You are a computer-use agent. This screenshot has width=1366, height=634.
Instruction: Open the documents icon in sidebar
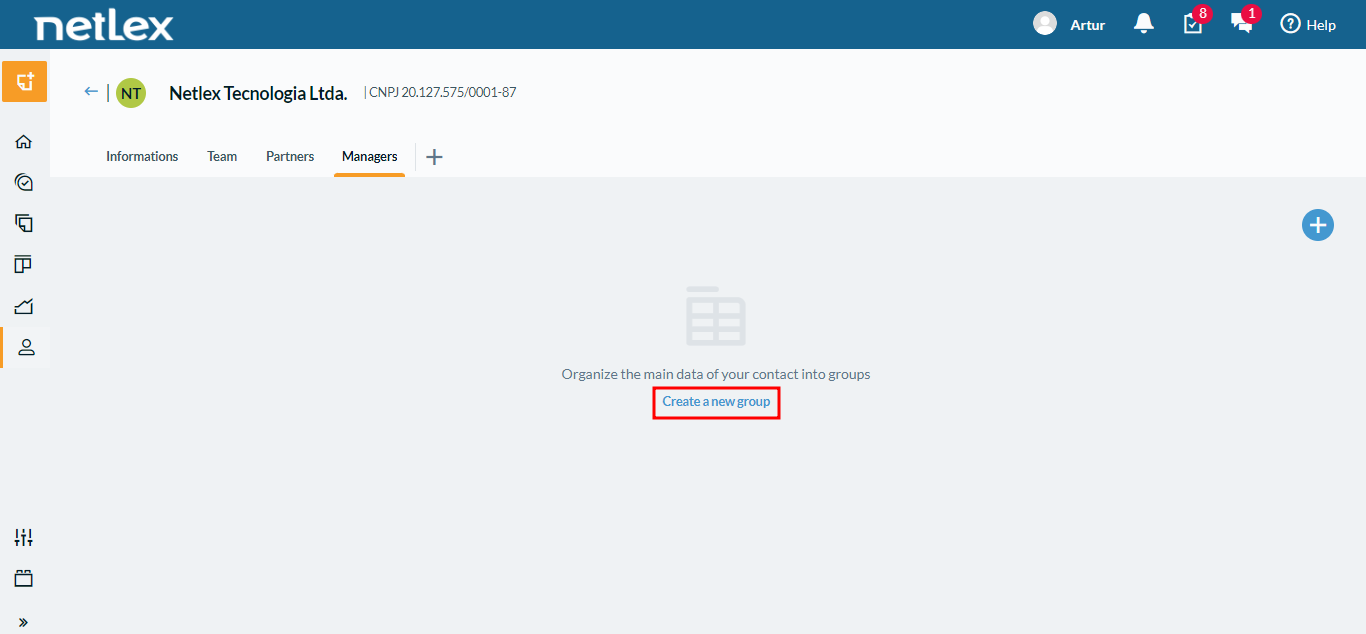tap(24, 223)
